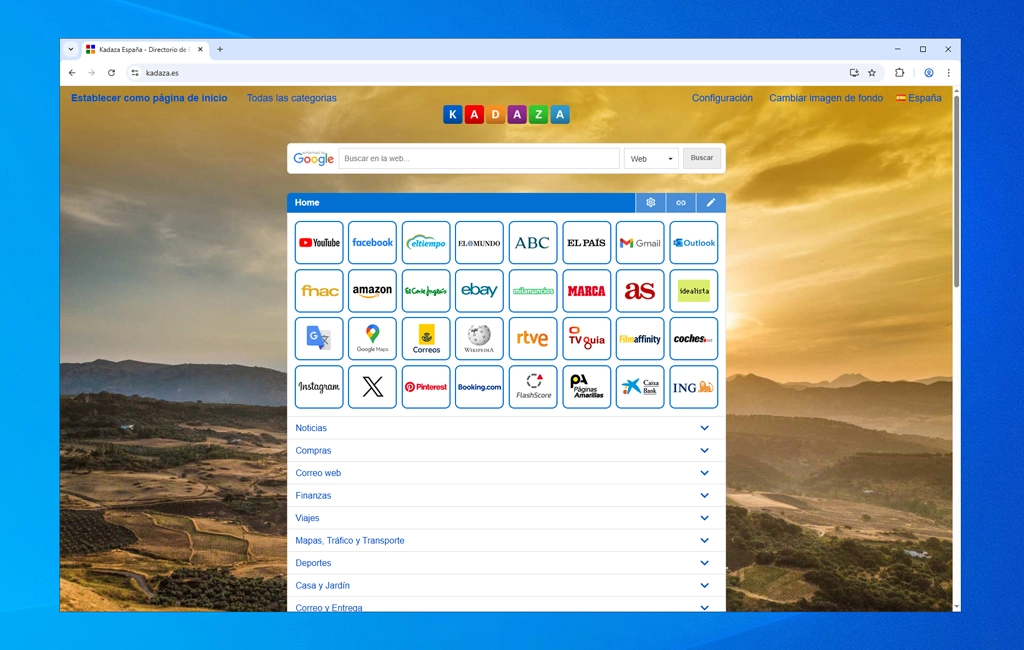
Task: Open the El Corte Inglés tile
Action: (x=426, y=291)
